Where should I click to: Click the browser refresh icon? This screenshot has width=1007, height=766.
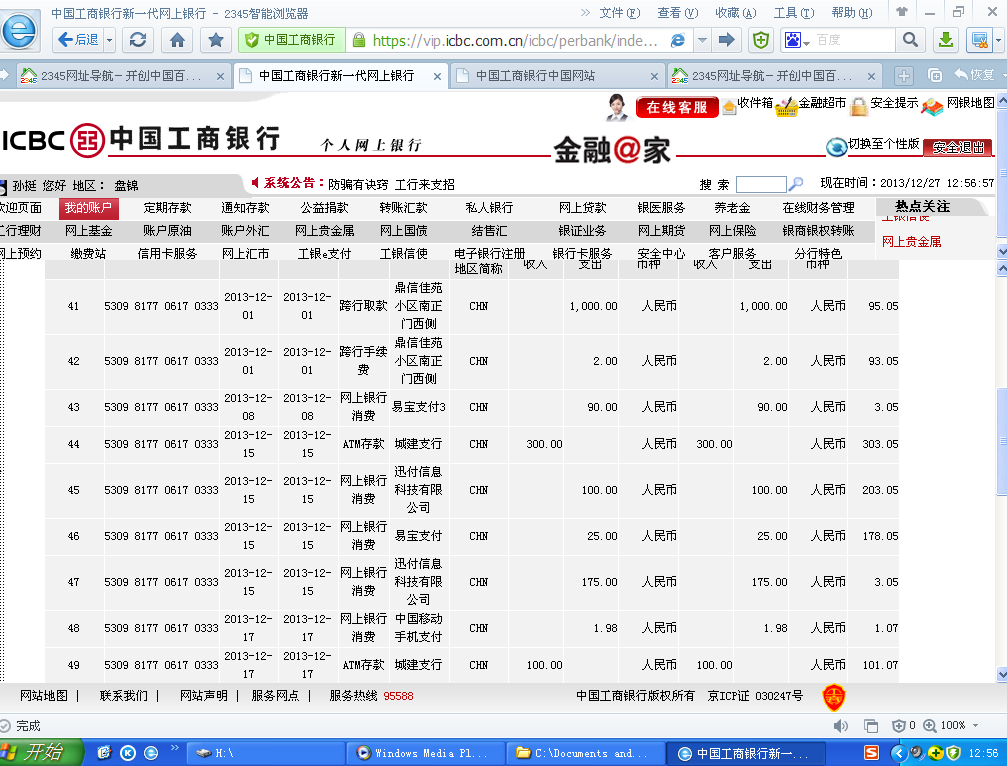point(138,40)
